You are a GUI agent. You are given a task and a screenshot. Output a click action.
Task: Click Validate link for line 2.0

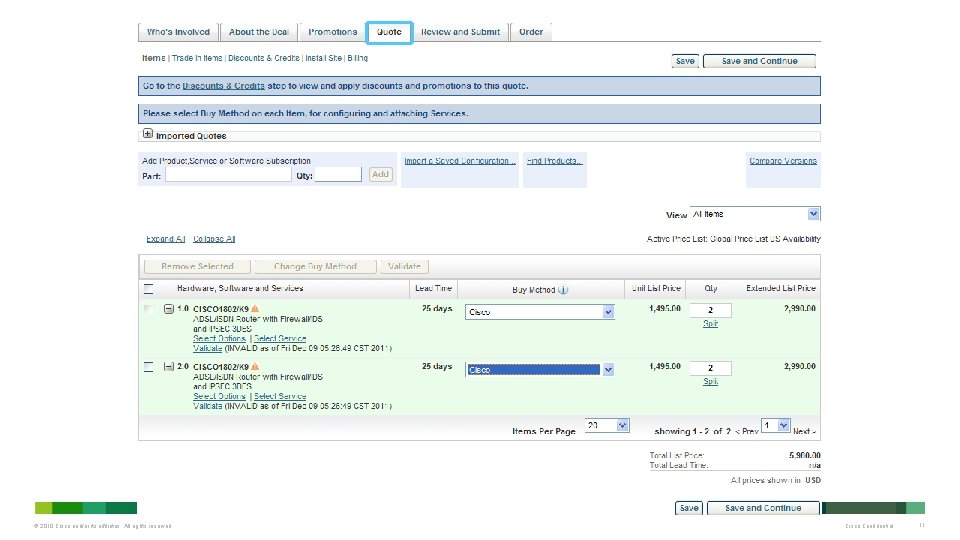(208, 407)
